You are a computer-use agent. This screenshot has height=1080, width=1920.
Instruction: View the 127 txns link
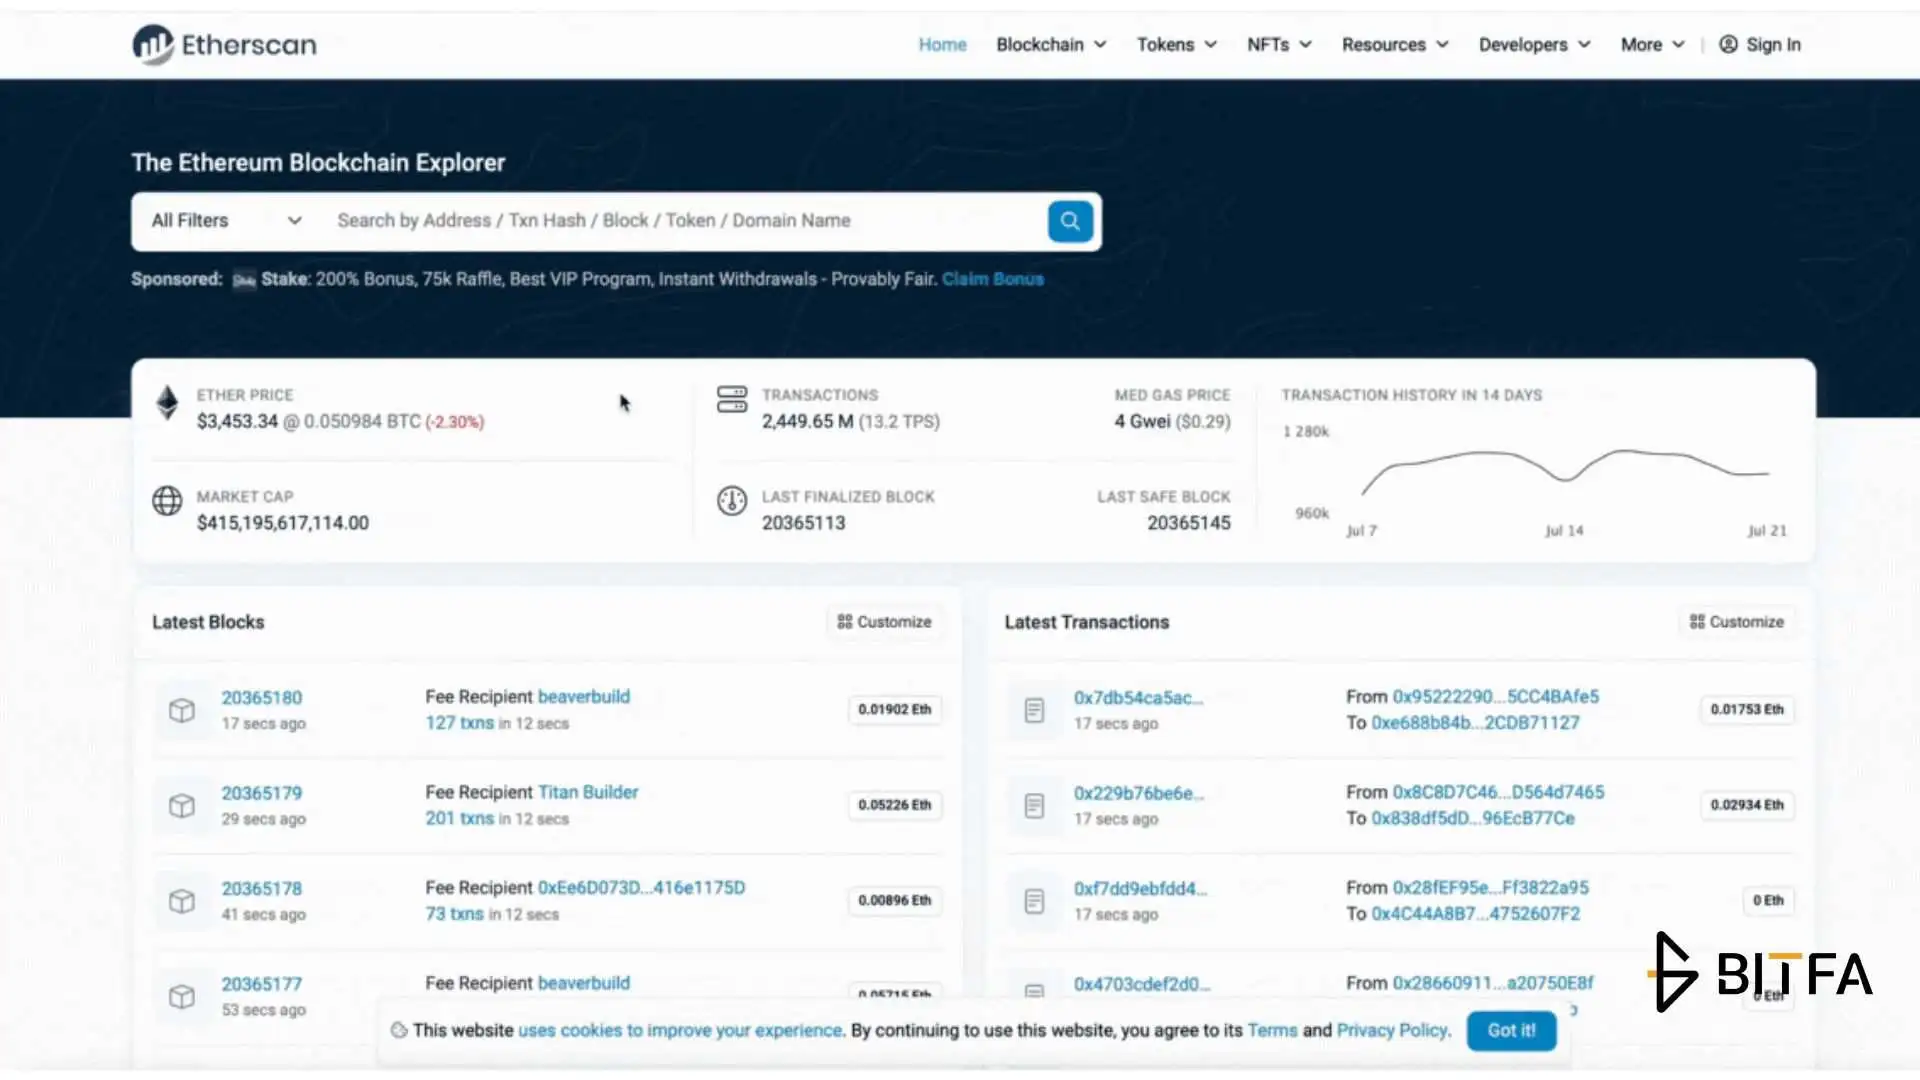[459, 723]
